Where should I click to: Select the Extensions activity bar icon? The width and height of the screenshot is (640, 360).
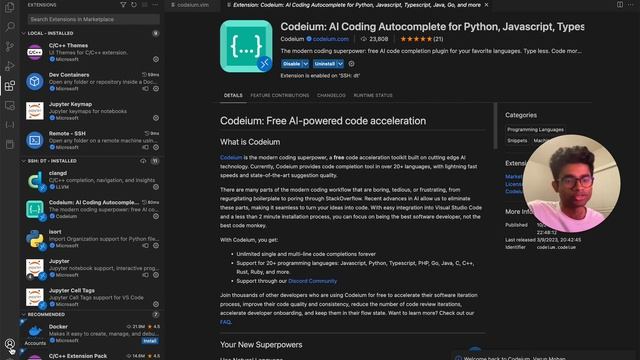pos(10,85)
